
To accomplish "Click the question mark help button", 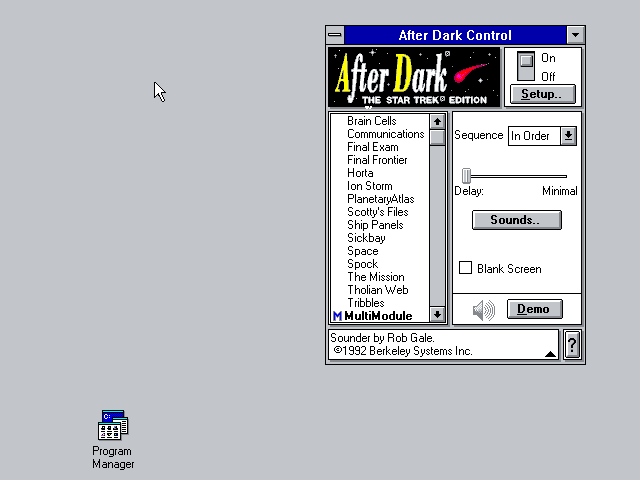I will (572, 345).
